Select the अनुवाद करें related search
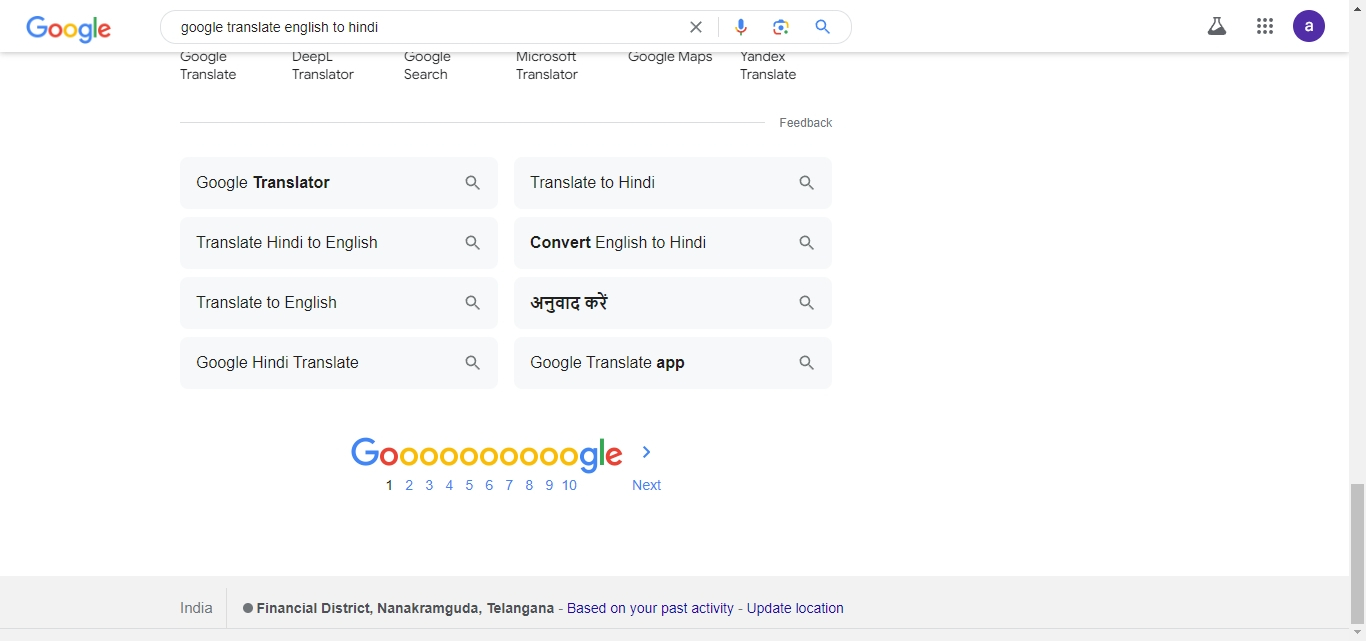Viewport: 1366px width, 641px height. (673, 303)
